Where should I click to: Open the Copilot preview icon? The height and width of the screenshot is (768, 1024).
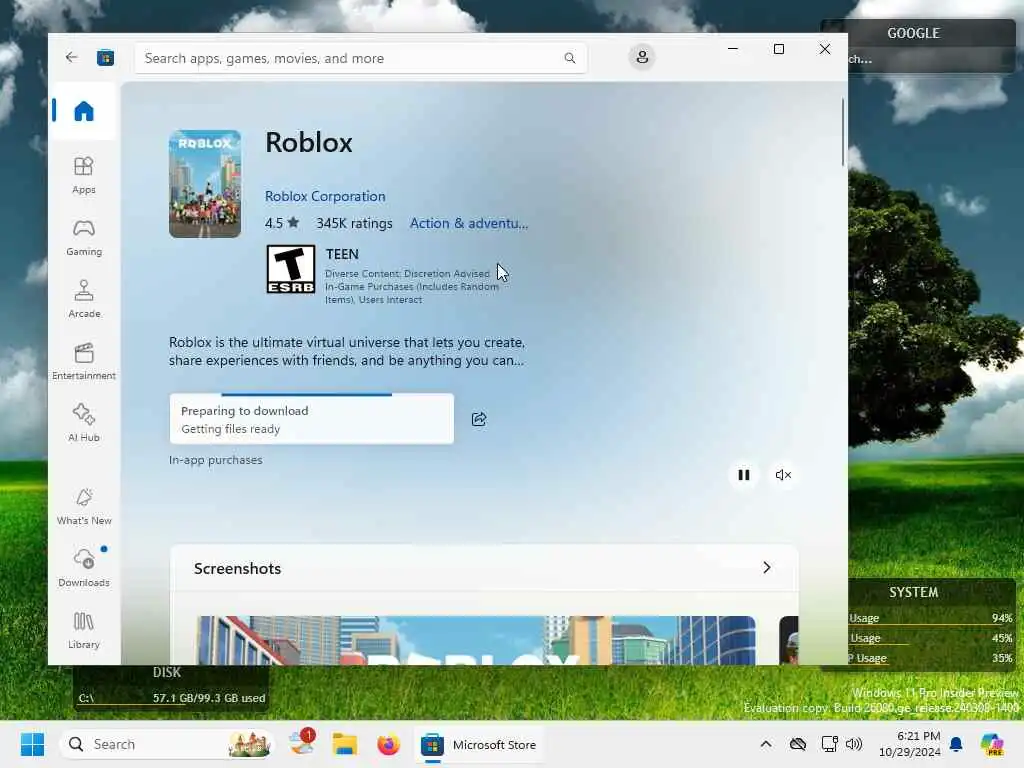coord(992,744)
